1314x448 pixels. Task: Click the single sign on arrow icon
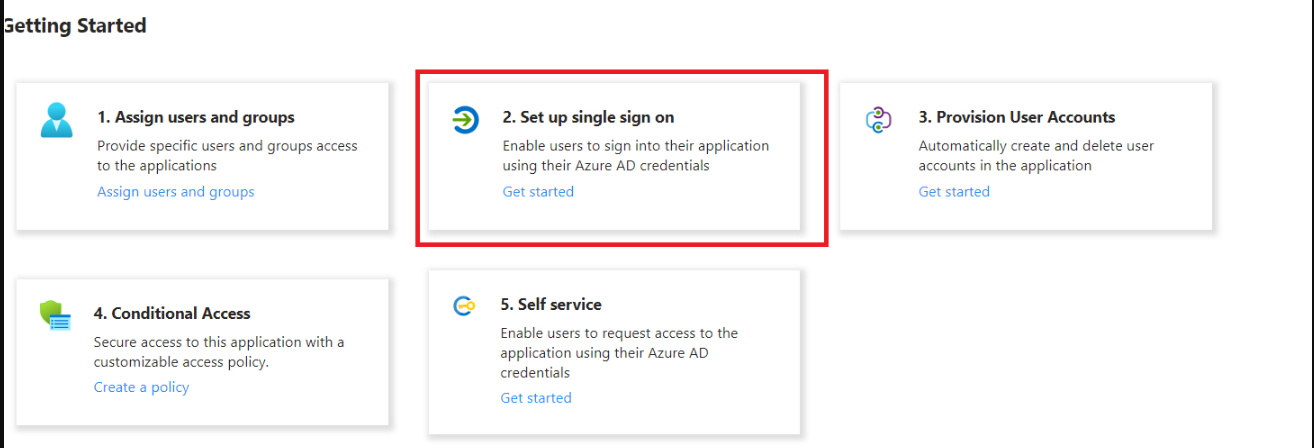point(465,120)
